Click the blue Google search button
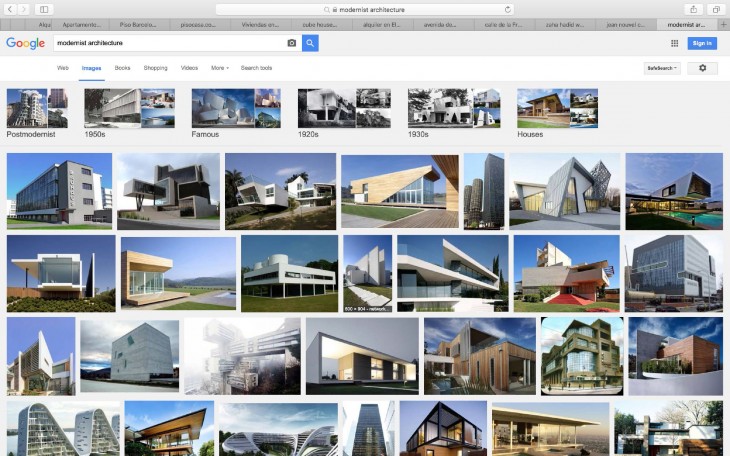 pyautogui.click(x=310, y=43)
